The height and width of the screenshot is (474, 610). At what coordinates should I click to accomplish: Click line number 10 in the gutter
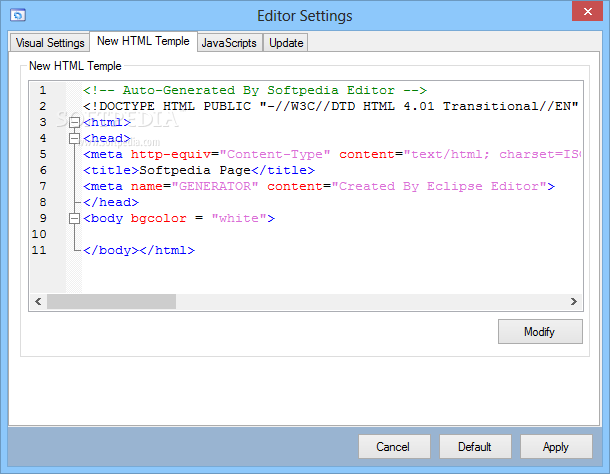[40, 234]
